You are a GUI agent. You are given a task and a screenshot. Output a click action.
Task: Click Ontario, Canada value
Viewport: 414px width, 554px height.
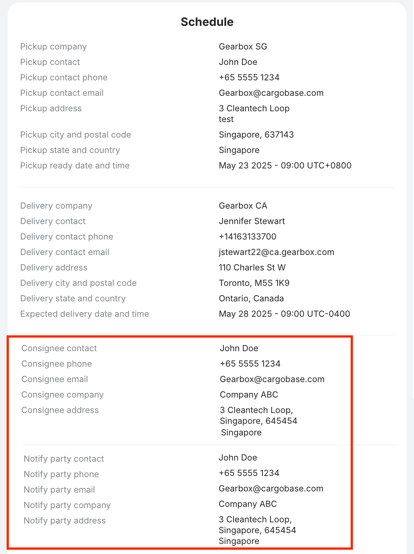point(251,299)
